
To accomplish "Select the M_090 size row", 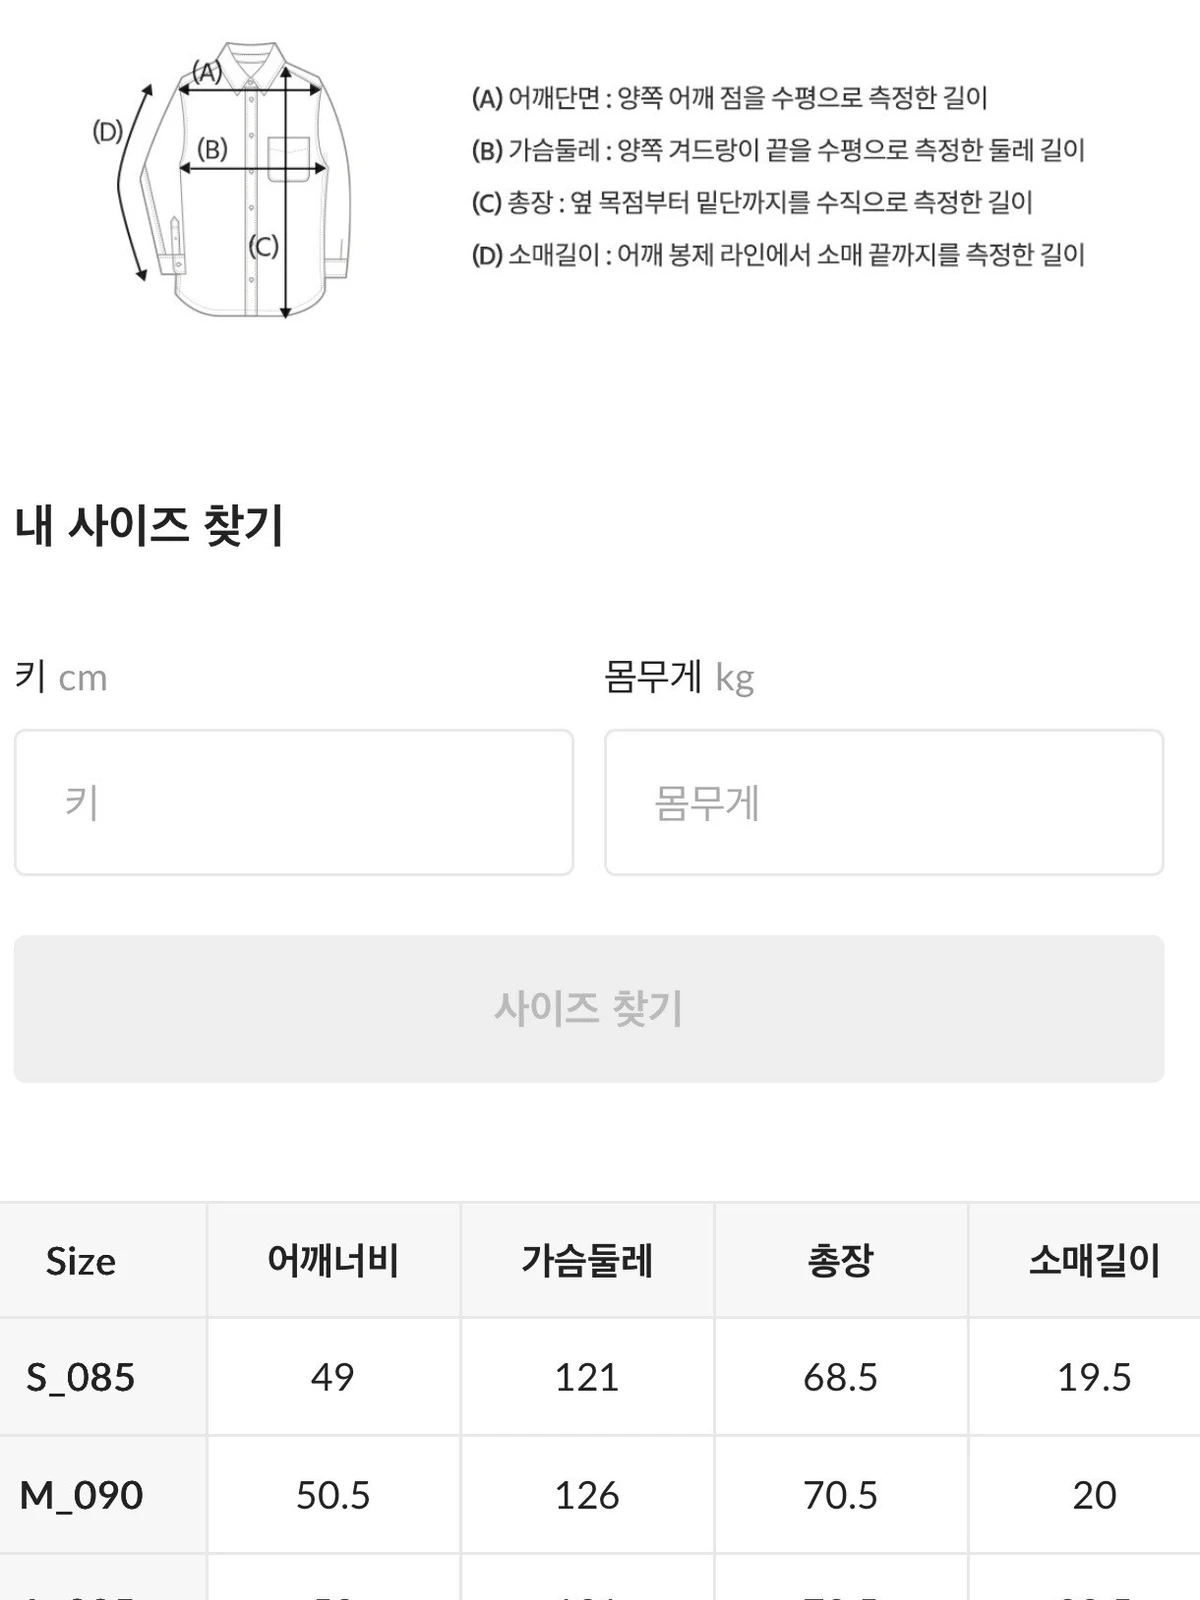I will click(600, 1495).
